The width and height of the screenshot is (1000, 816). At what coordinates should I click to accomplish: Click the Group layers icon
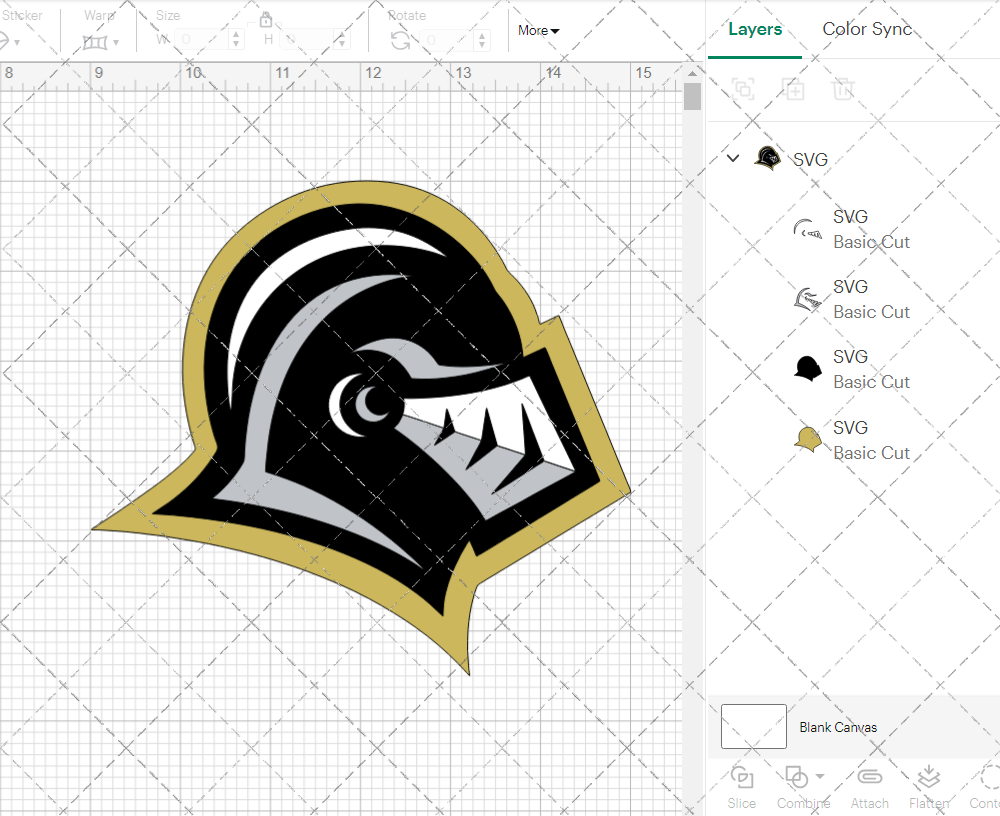click(x=743, y=89)
